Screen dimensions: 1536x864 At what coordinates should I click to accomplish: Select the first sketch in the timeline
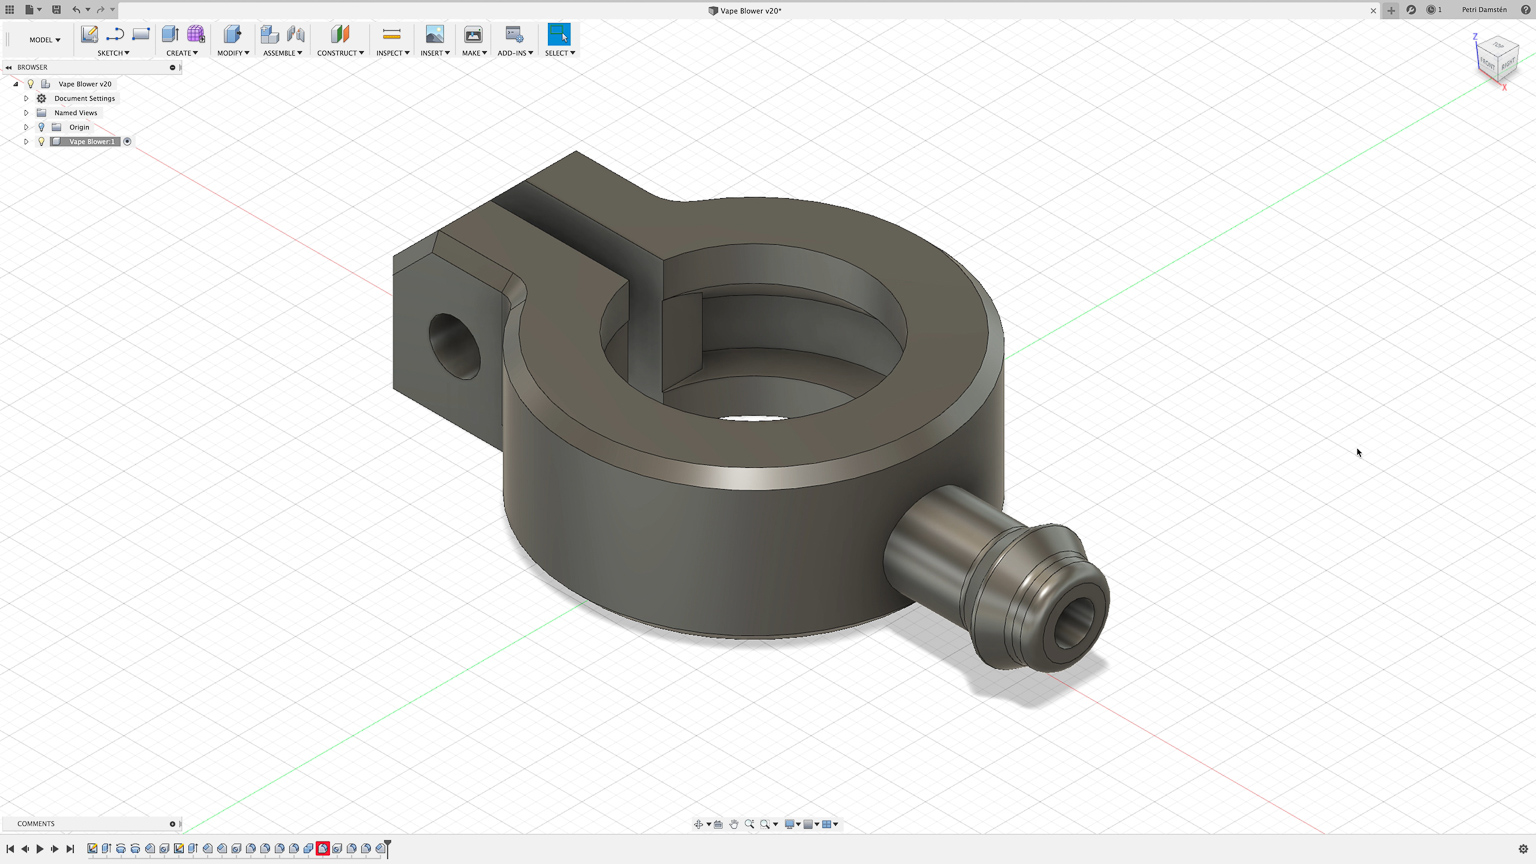coord(92,849)
